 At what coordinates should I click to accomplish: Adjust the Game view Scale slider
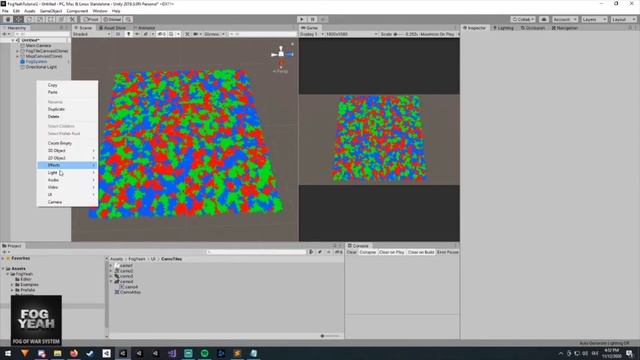click(398, 34)
